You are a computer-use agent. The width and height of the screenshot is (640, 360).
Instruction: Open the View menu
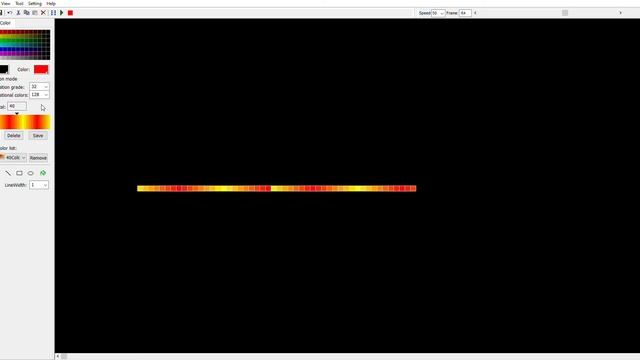tap(6, 3)
